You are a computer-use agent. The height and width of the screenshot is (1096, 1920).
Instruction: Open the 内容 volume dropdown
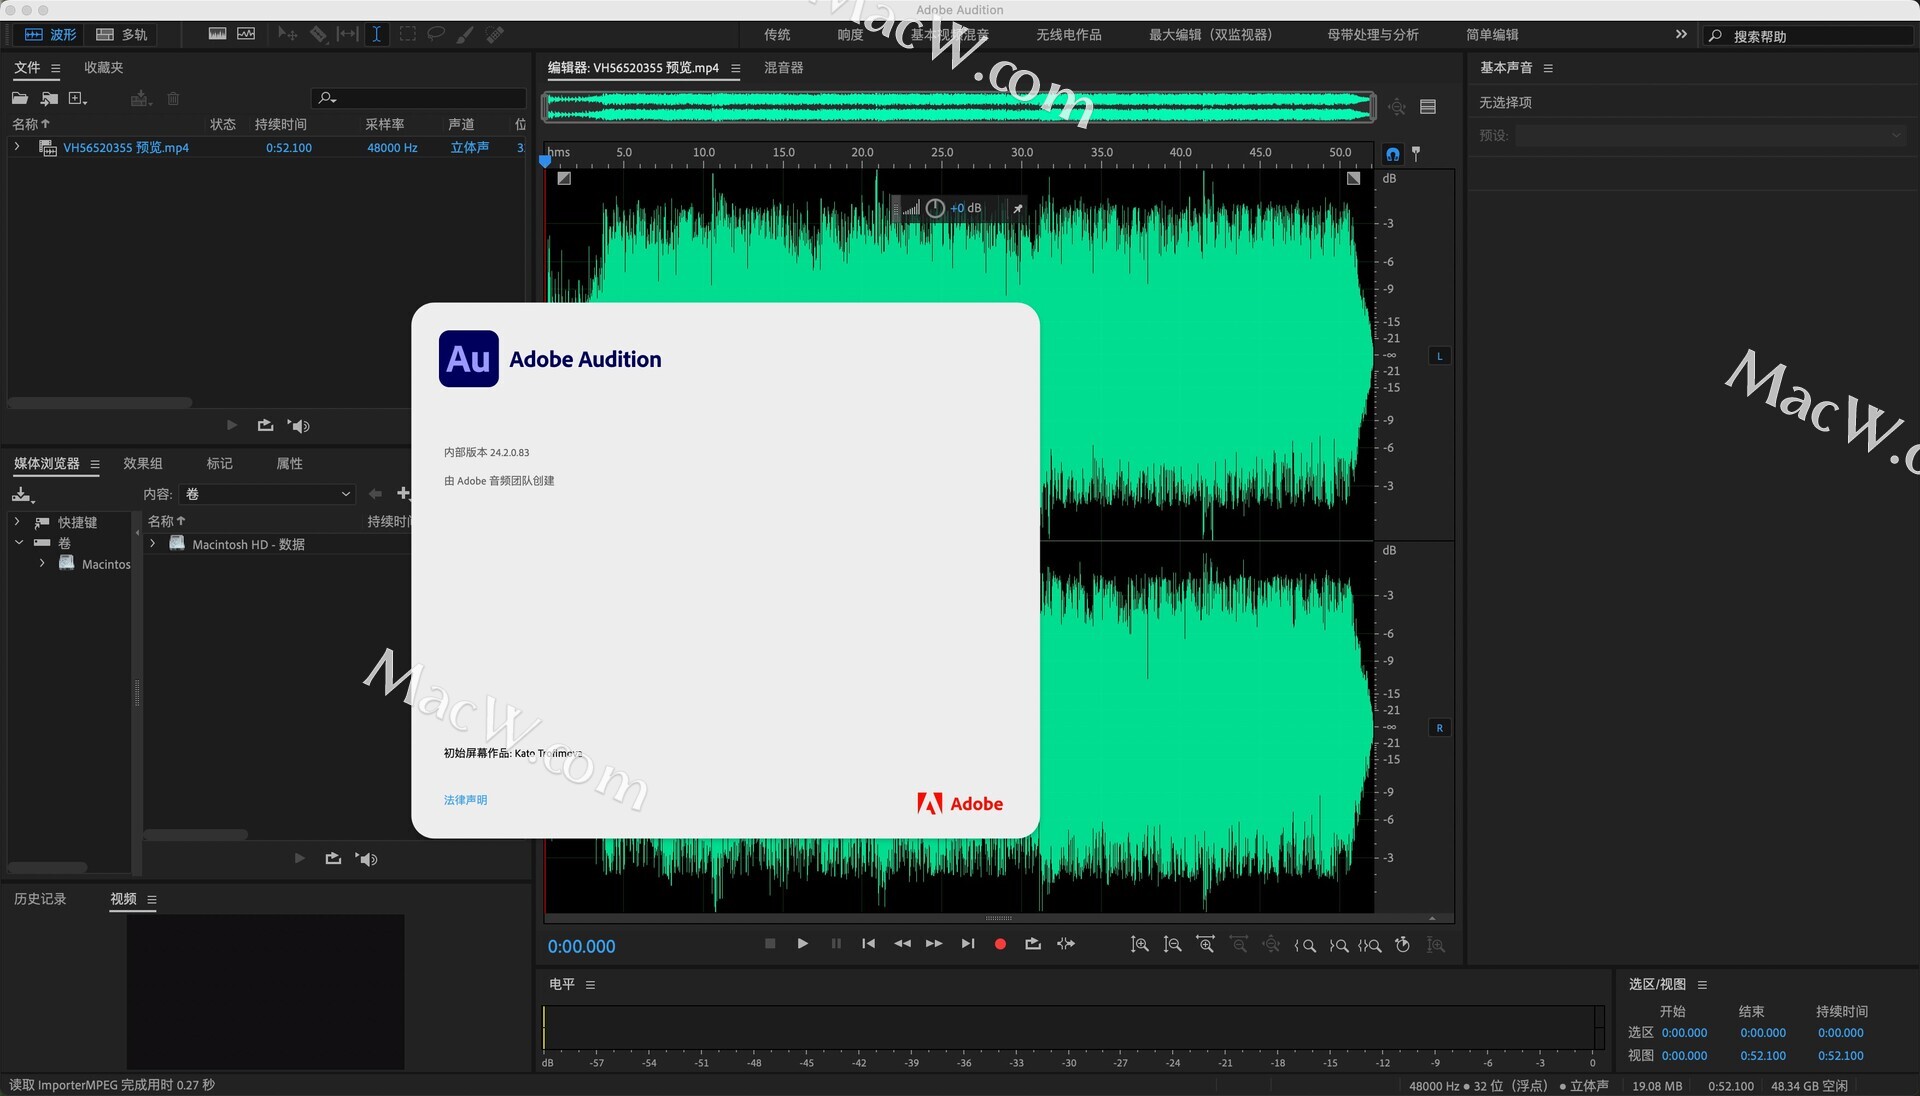coord(268,494)
